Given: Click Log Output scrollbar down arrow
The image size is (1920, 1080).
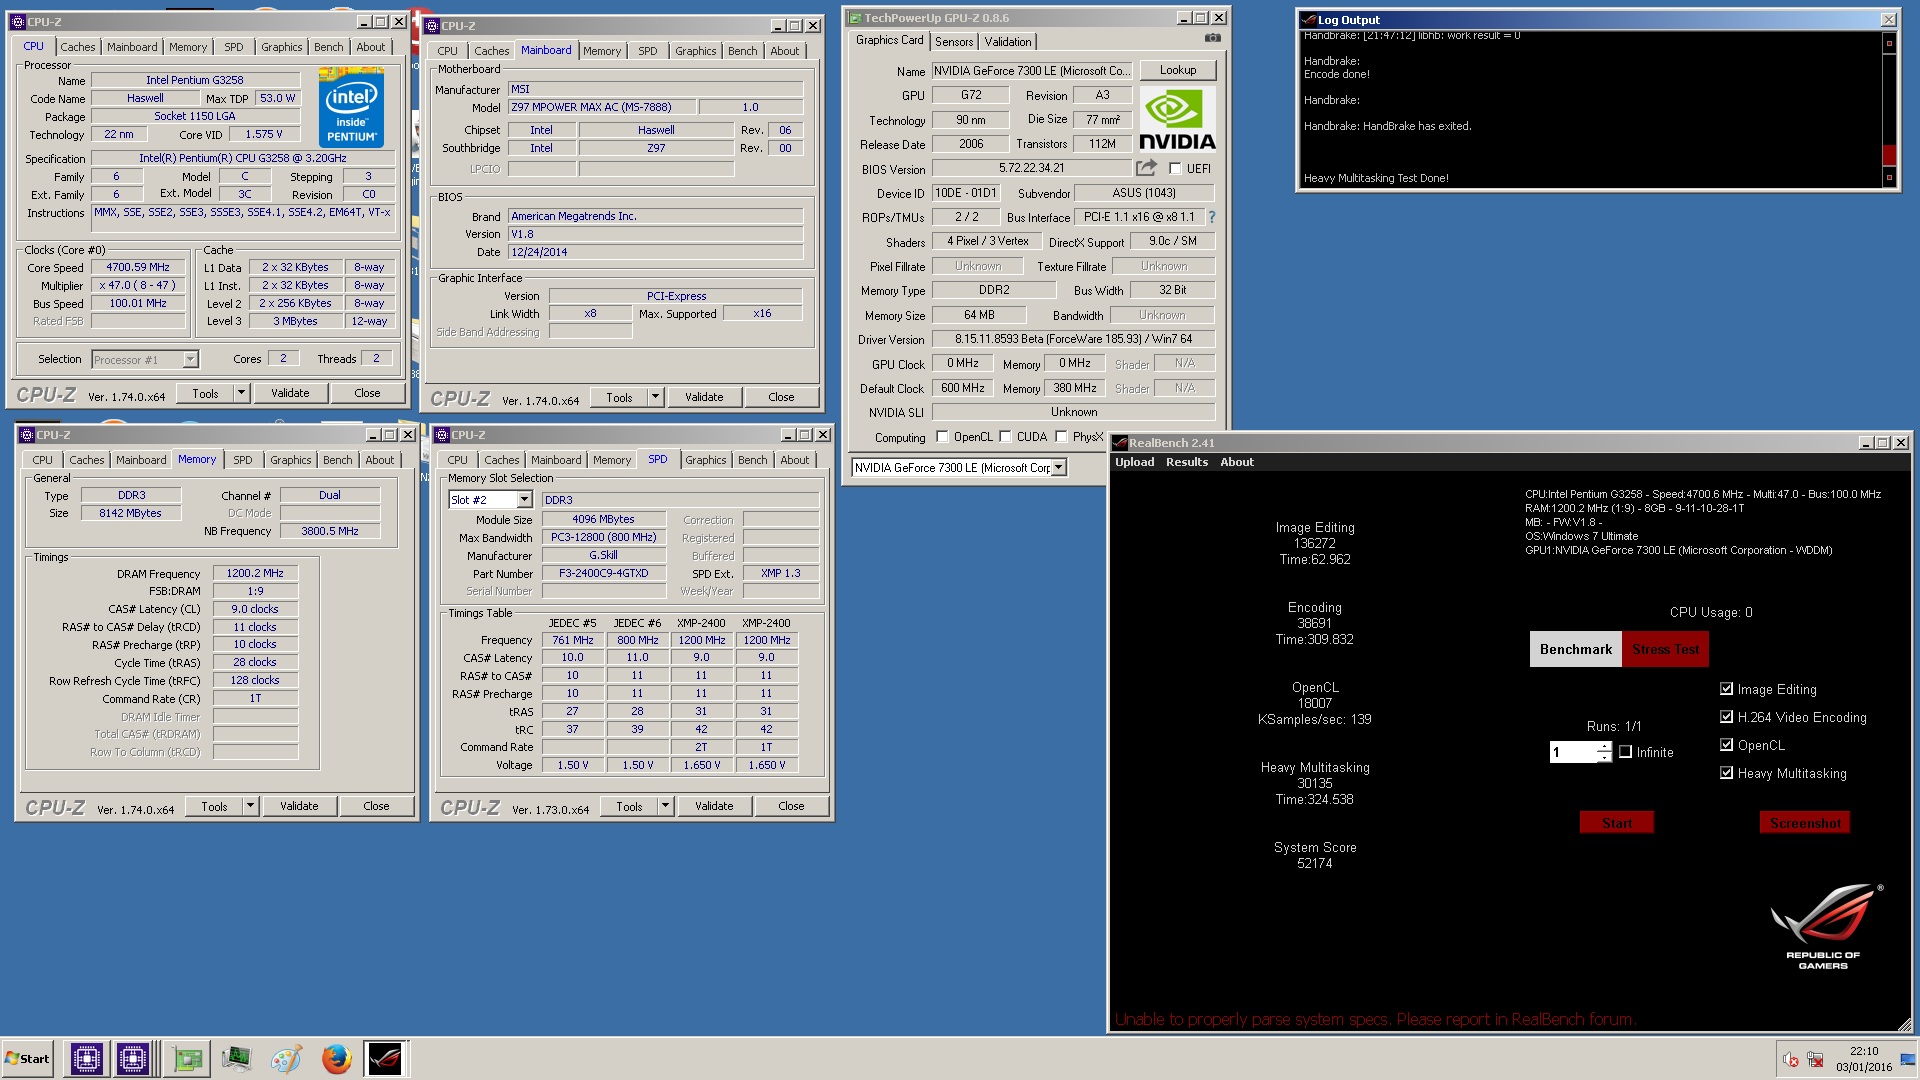Looking at the screenshot, I should tap(1889, 177).
